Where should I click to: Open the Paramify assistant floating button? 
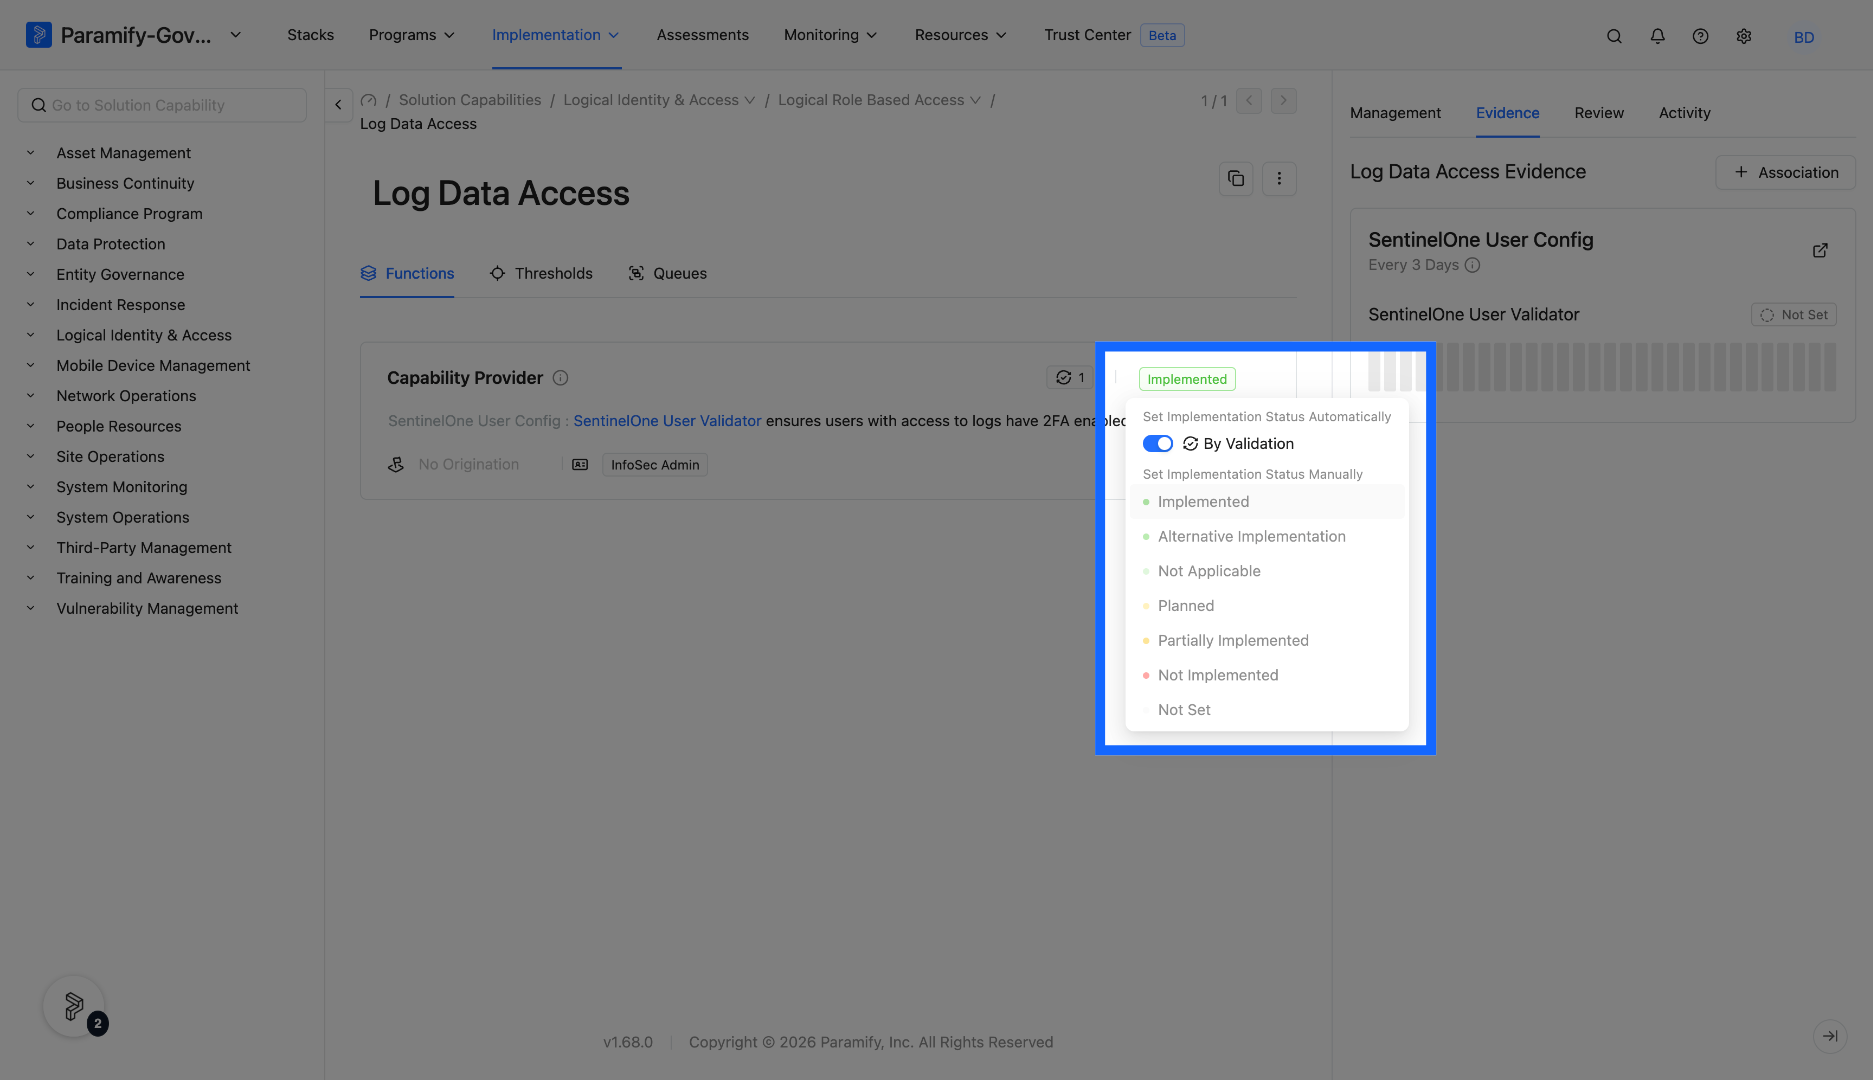pos(74,1006)
